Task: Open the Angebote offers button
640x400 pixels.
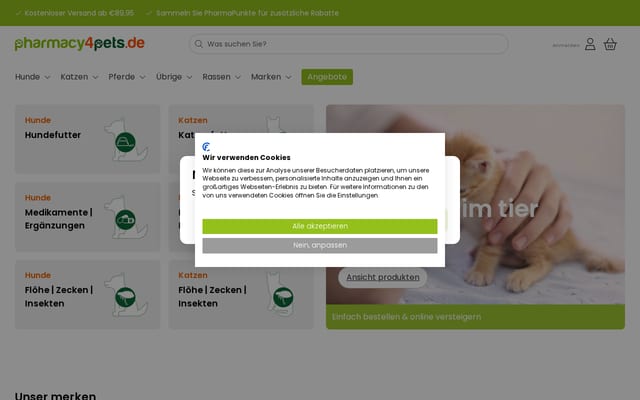Action: (327, 77)
